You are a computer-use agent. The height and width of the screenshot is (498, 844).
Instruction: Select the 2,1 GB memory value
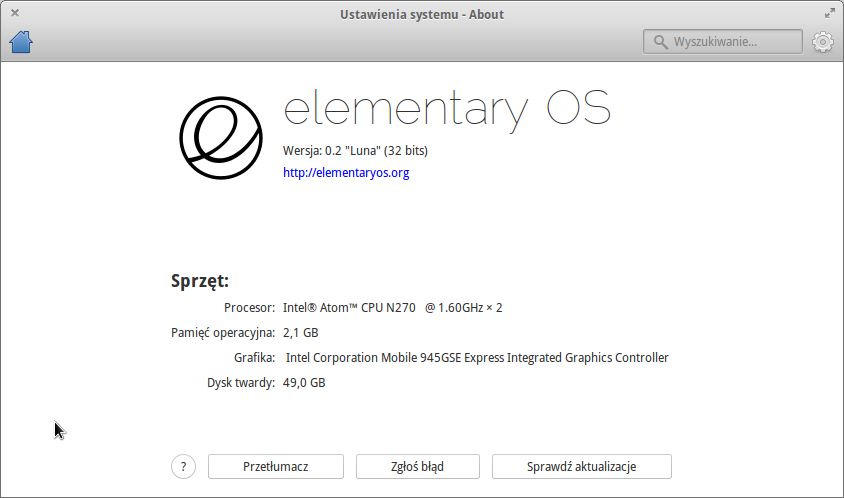click(300, 333)
